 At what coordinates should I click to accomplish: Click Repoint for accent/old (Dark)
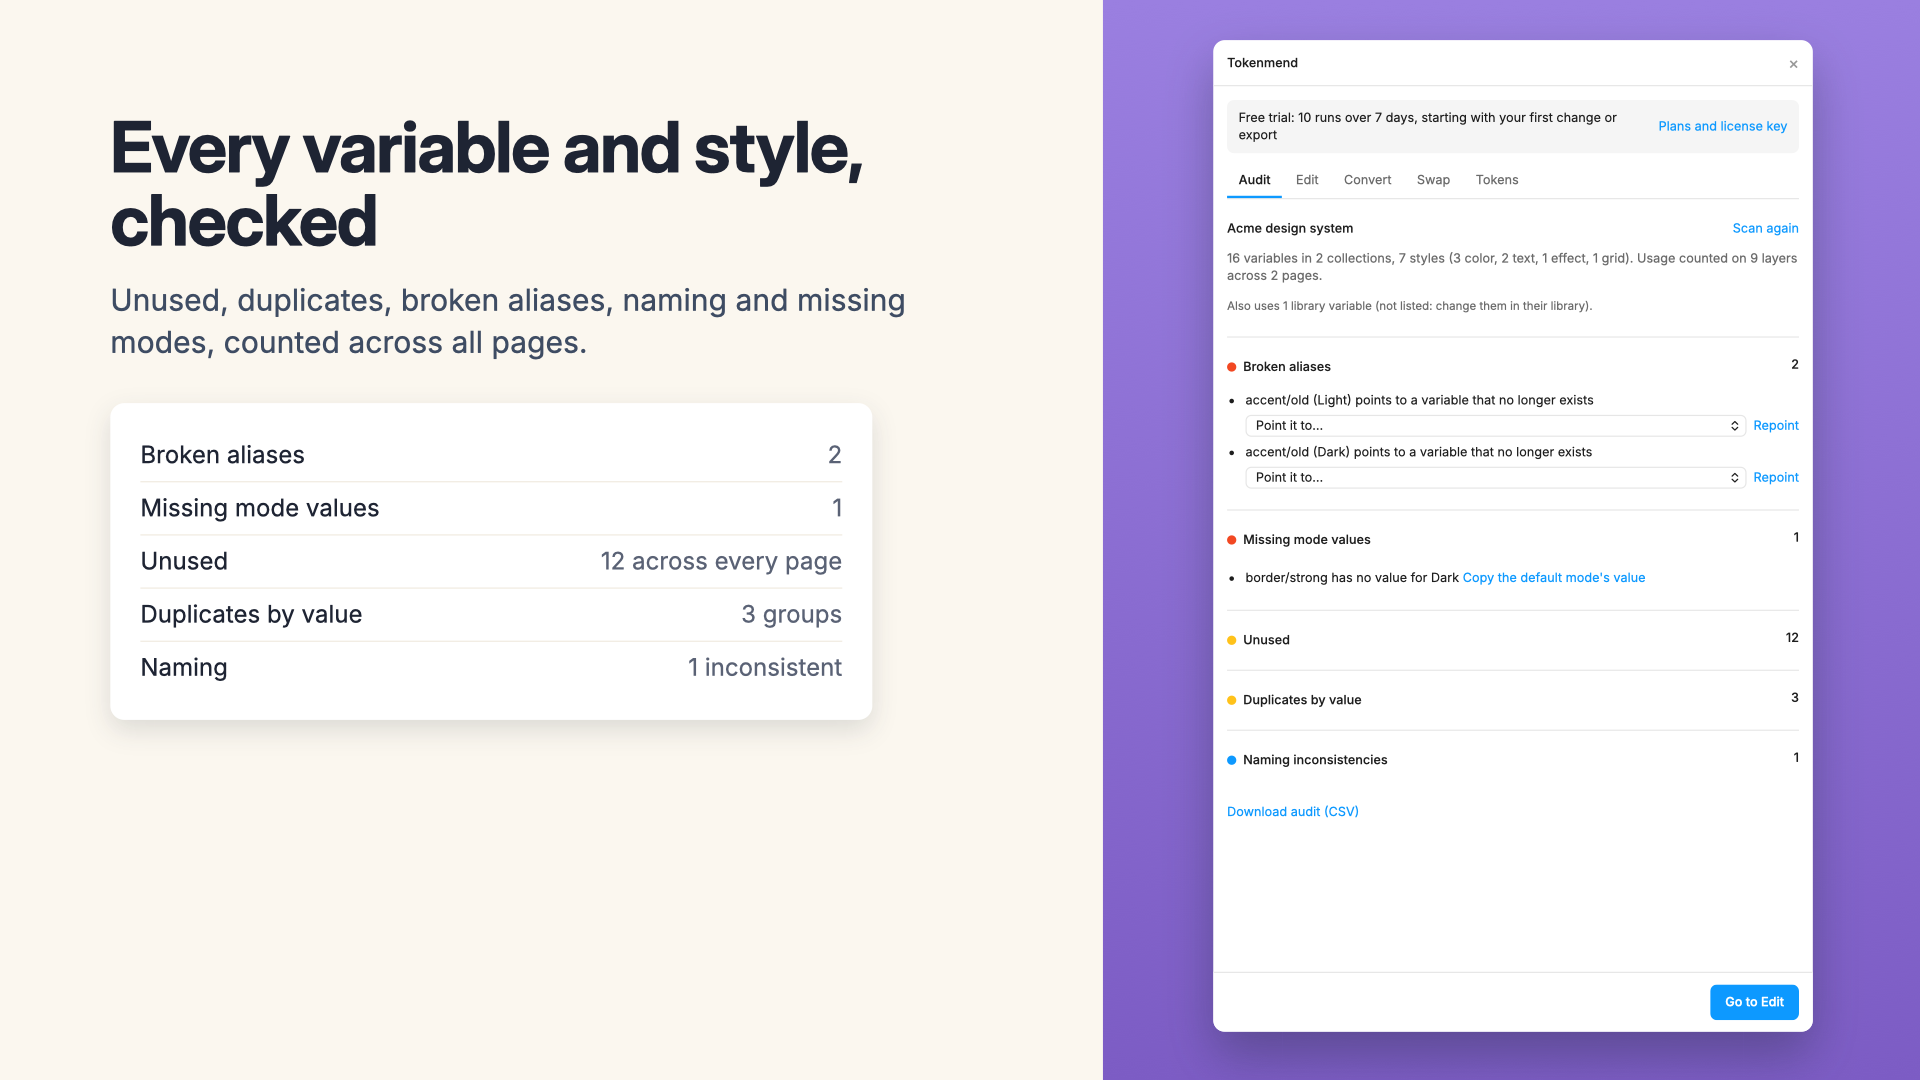click(1775, 478)
